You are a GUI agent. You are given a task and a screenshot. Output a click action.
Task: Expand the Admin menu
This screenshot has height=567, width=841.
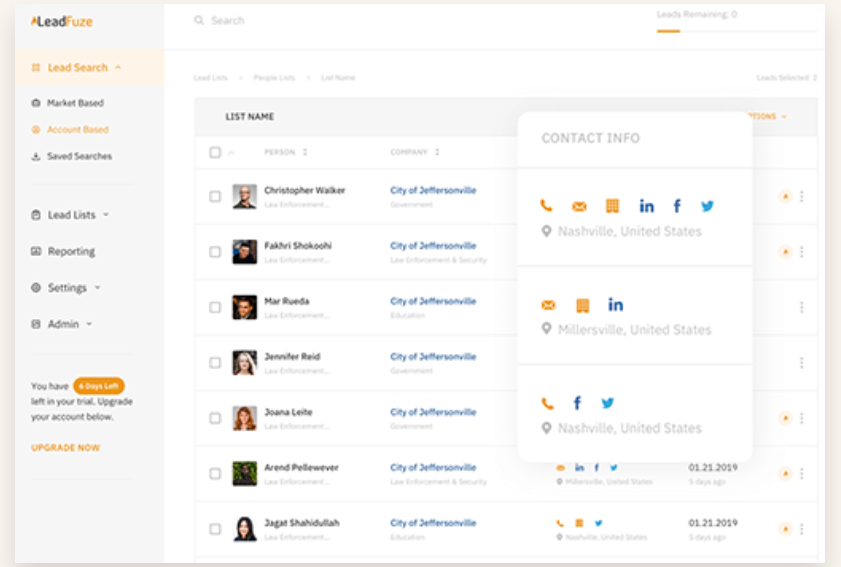(63, 324)
